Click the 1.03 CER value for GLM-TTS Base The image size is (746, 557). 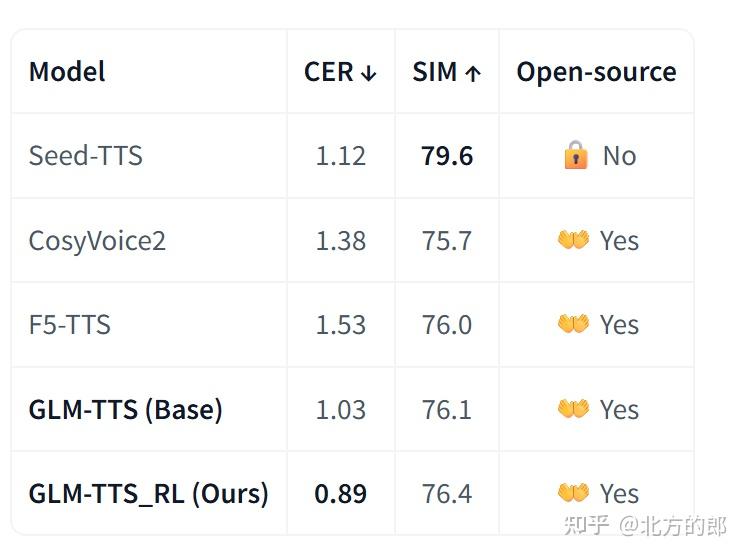(x=341, y=409)
